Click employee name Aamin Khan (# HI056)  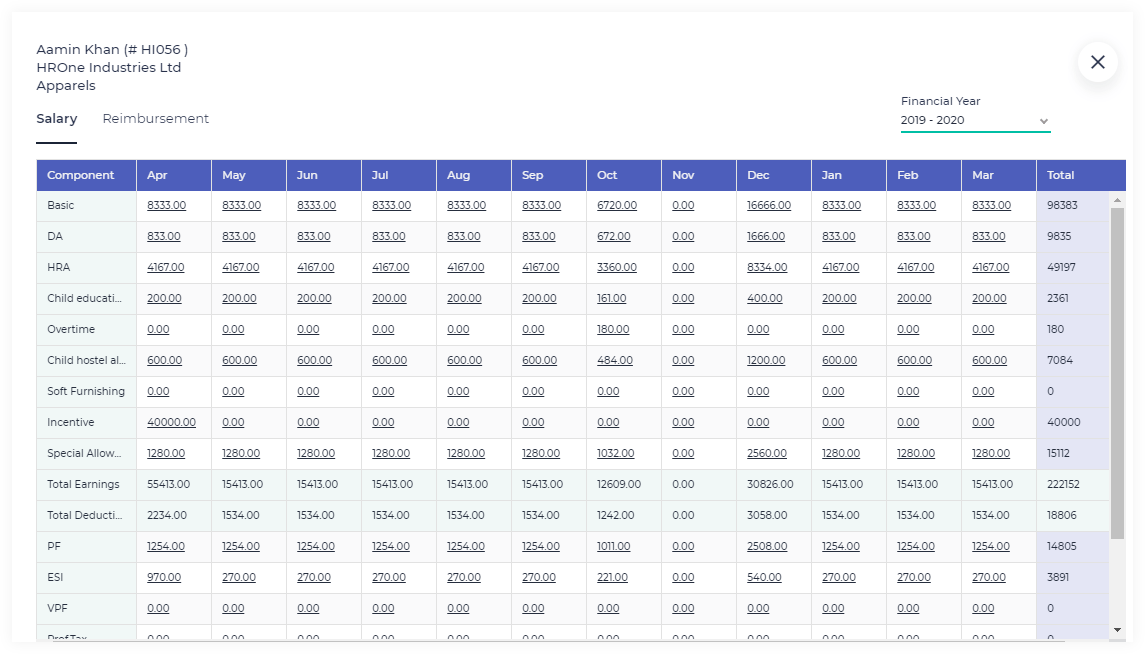point(112,50)
